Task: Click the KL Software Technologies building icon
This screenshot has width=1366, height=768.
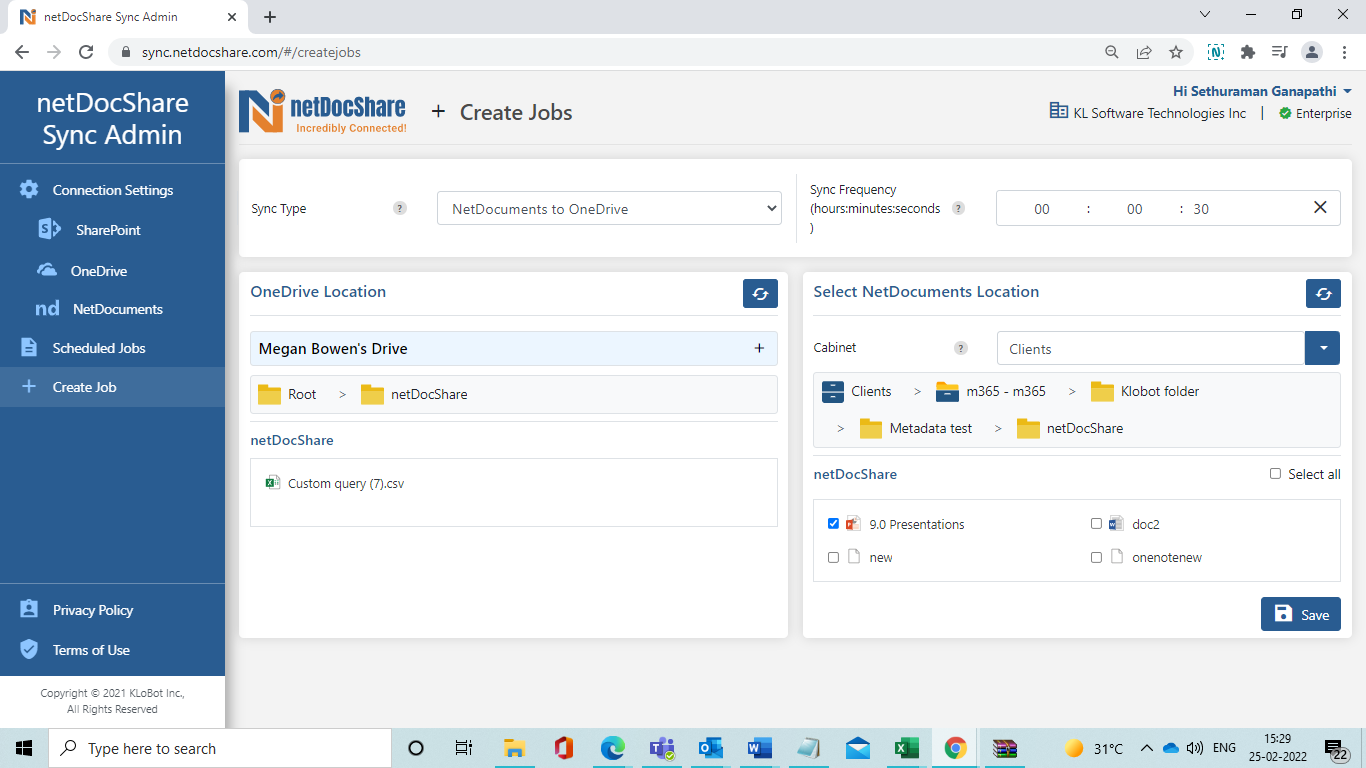Action: click(x=1058, y=112)
